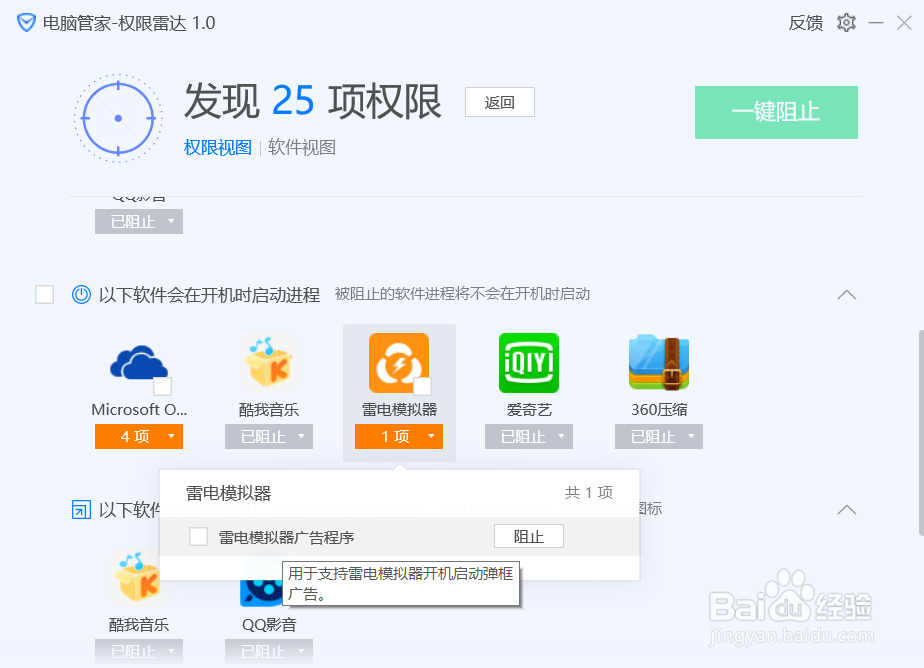Click the desktop shortcut section icon

point(81,510)
